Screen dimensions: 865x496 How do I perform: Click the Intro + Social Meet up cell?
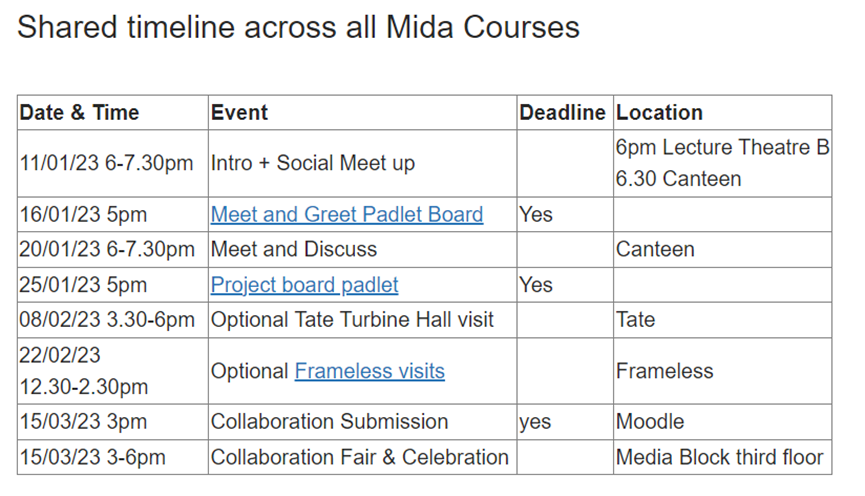tap(362, 163)
